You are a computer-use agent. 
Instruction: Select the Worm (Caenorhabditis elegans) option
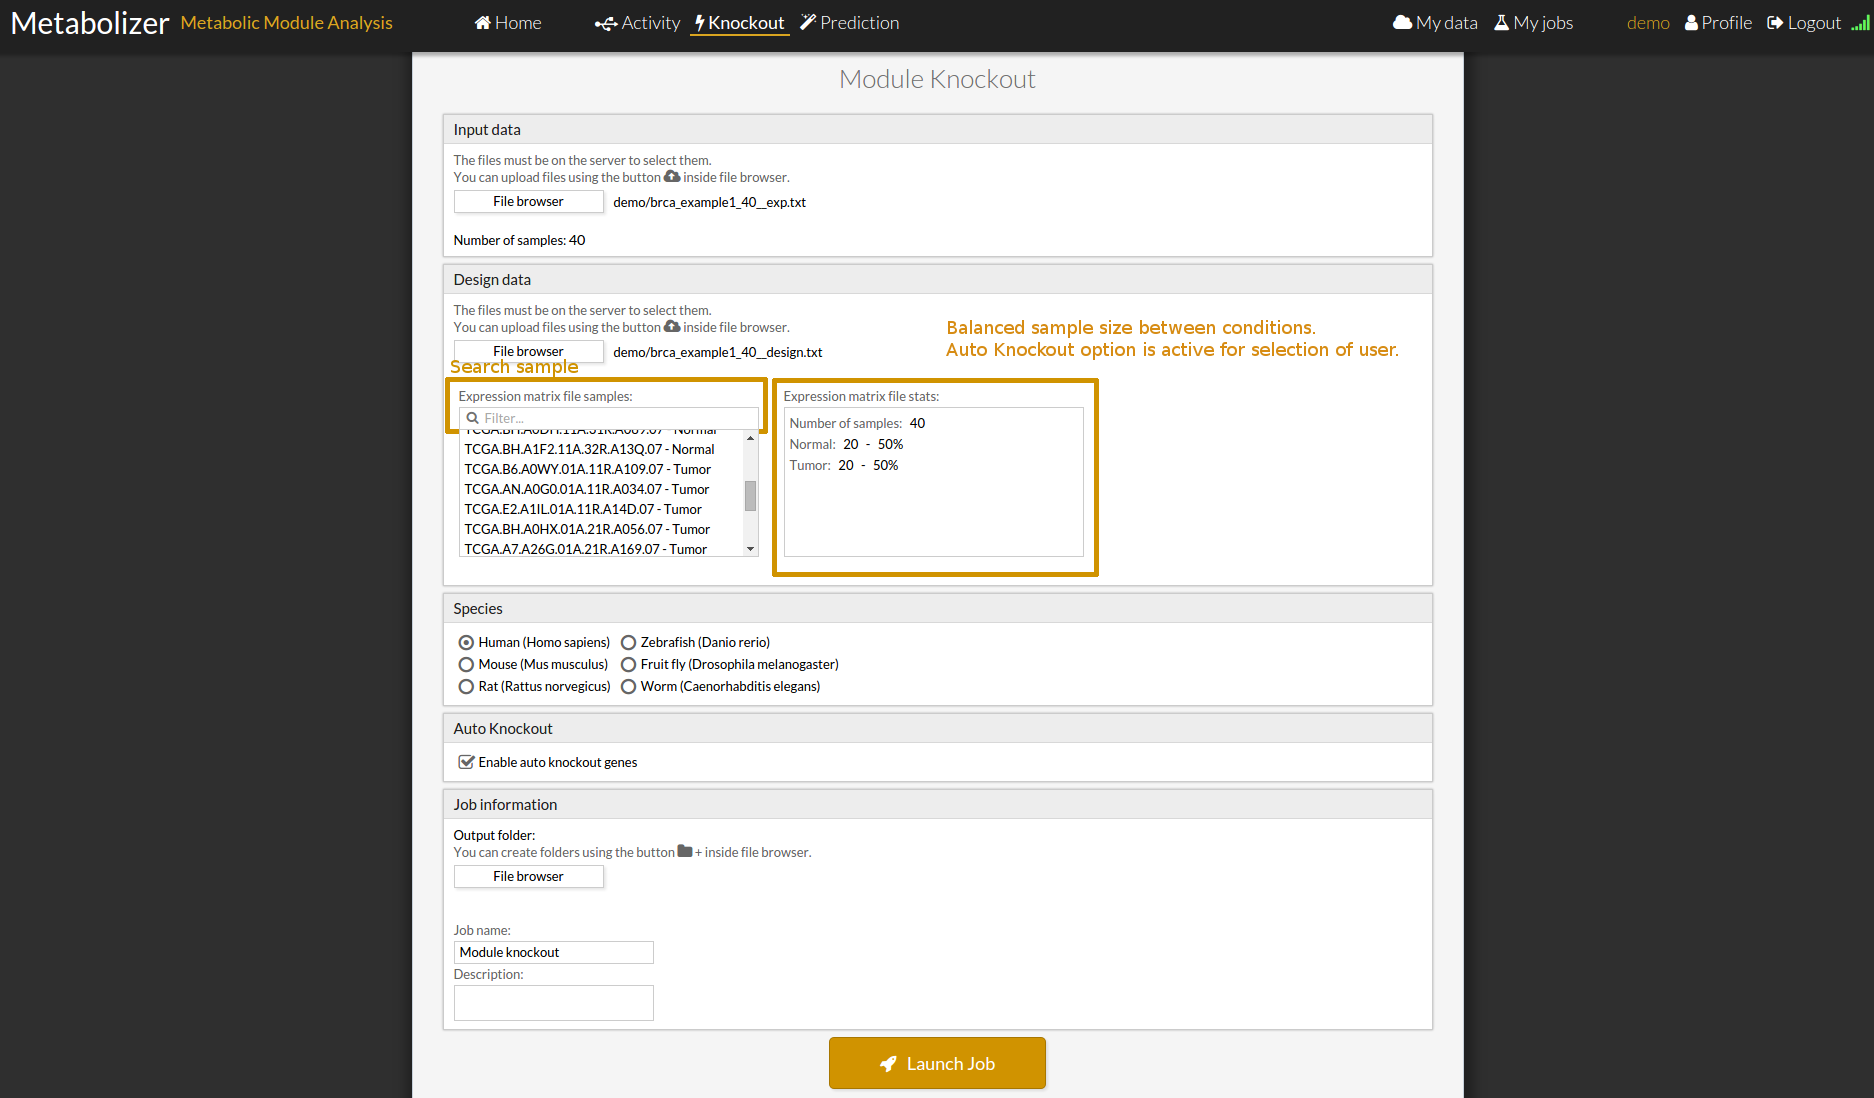[628, 686]
